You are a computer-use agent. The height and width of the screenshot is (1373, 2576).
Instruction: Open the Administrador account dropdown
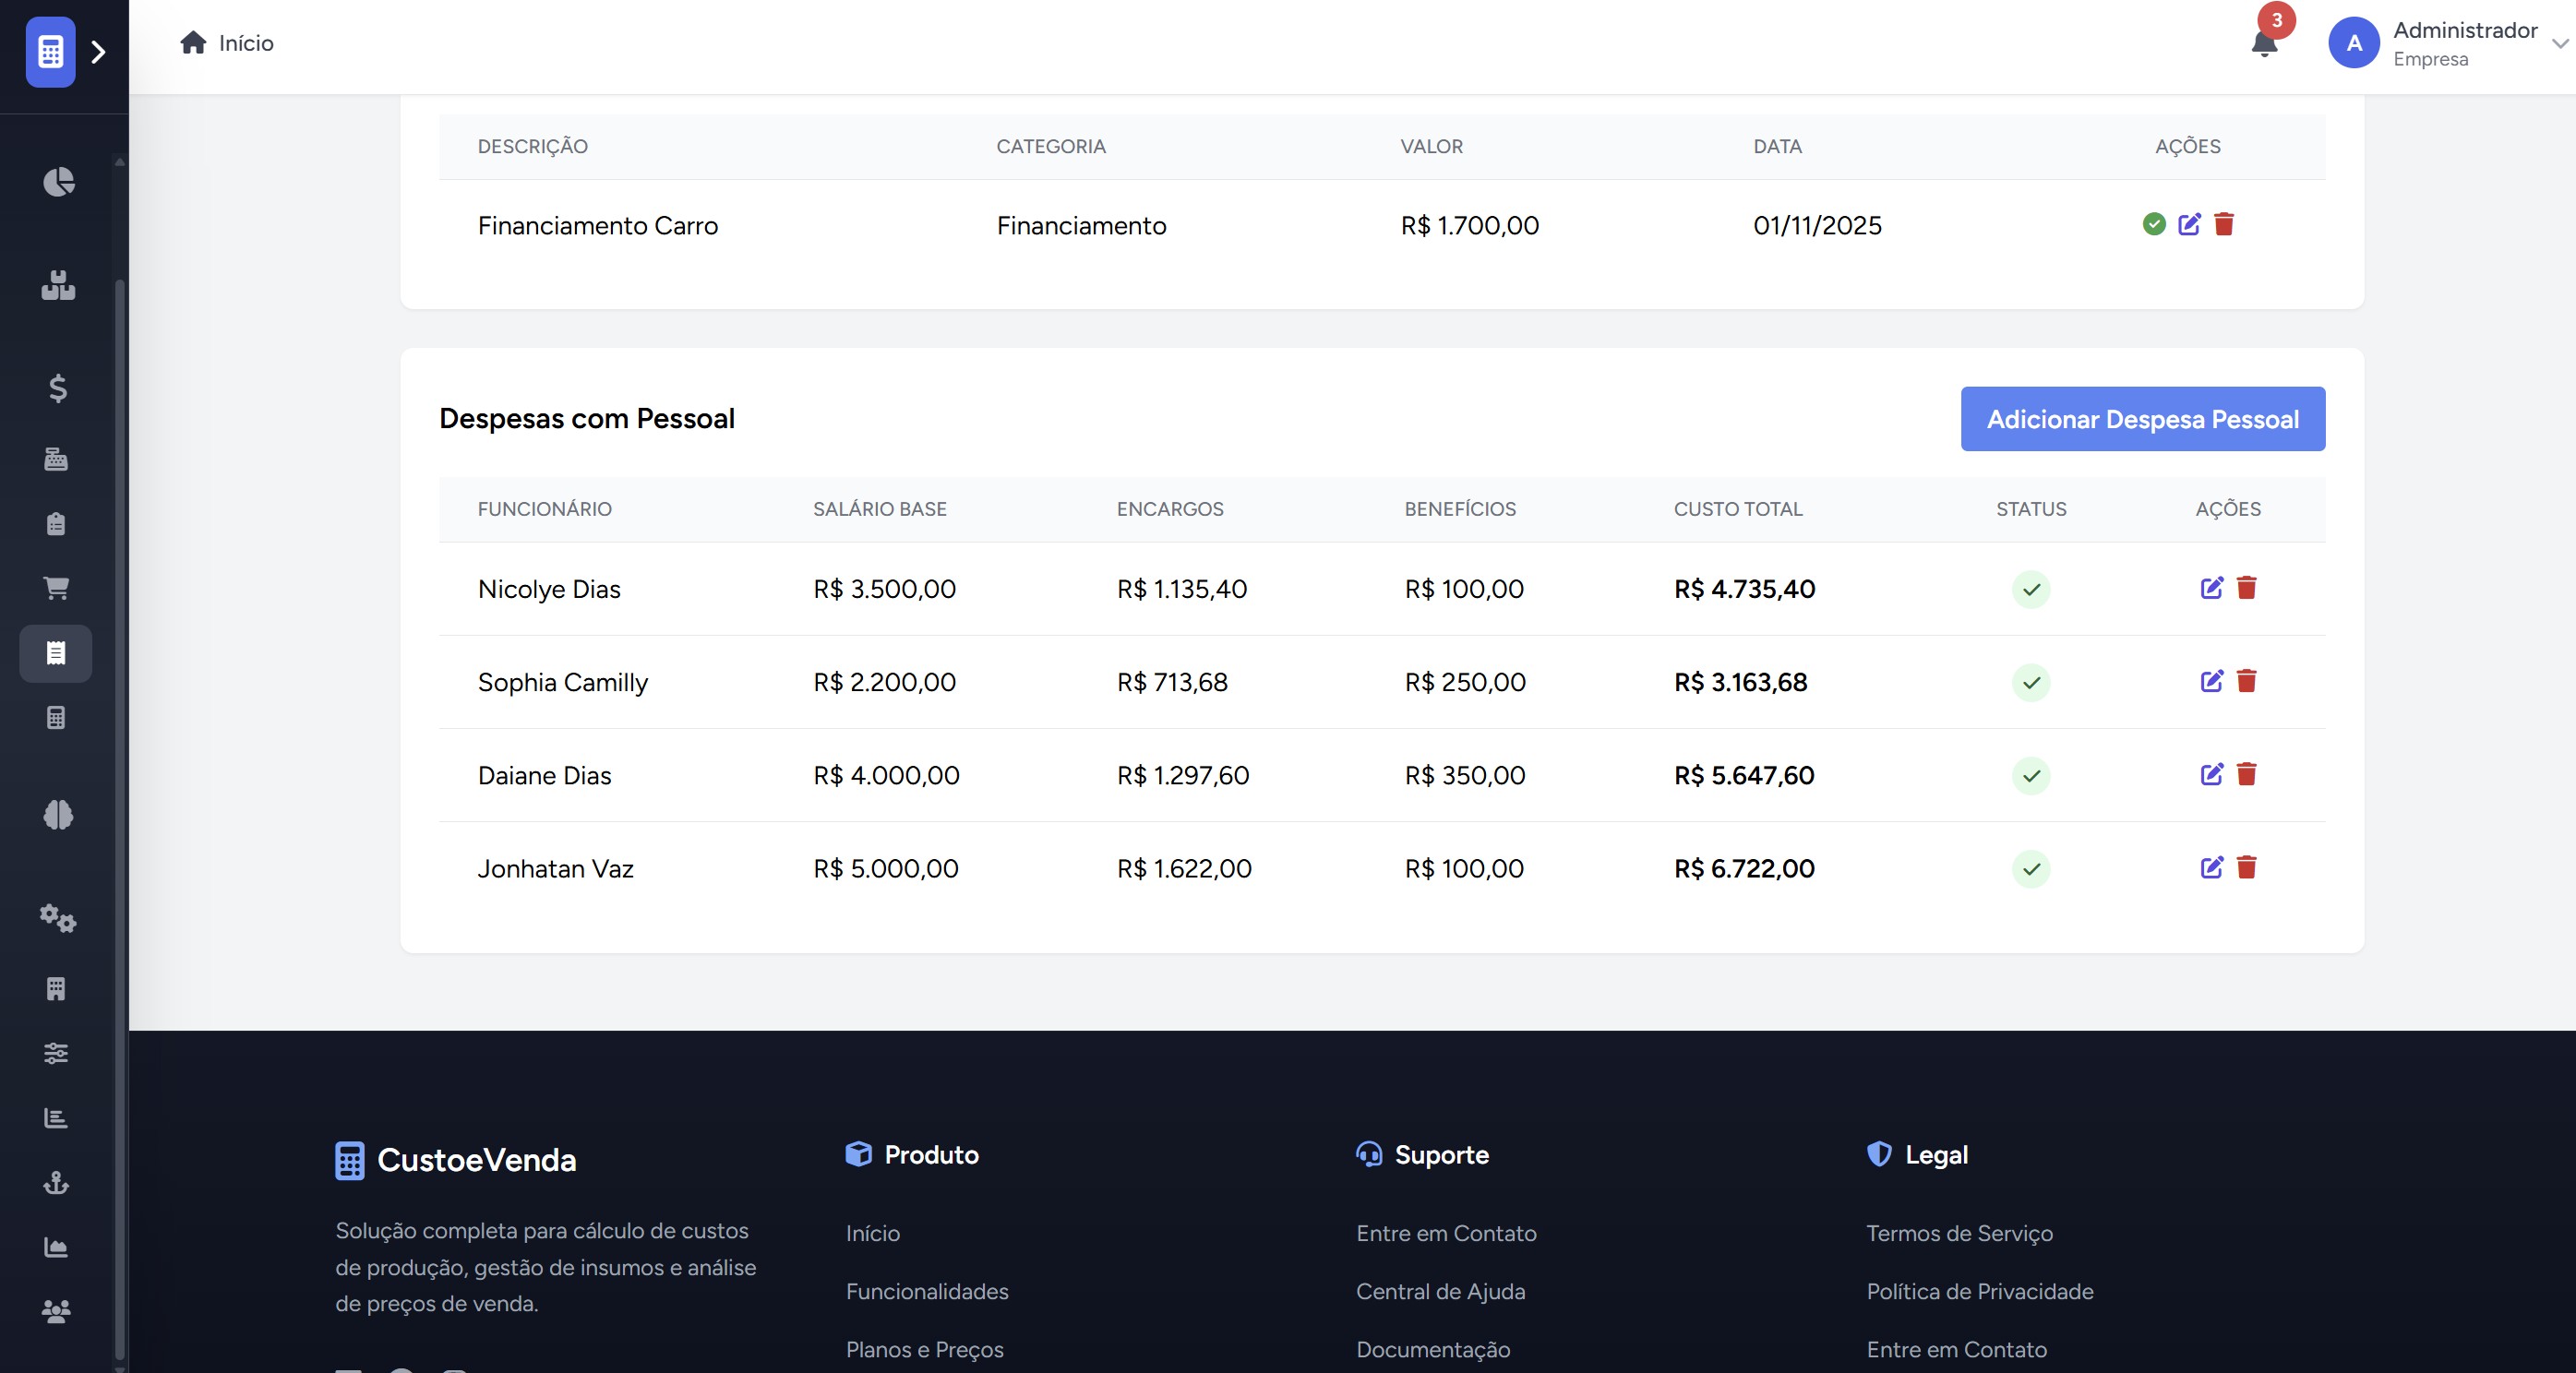click(2560, 44)
